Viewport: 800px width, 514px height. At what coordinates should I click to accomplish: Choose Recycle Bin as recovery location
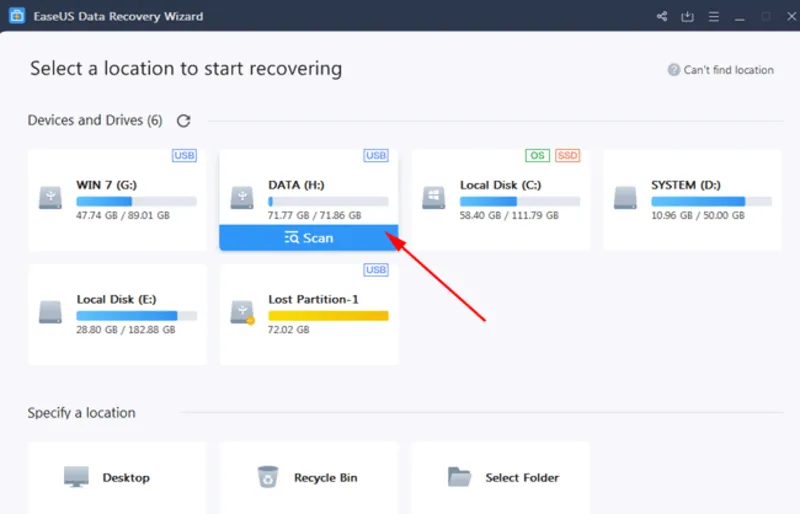[309, 478]
